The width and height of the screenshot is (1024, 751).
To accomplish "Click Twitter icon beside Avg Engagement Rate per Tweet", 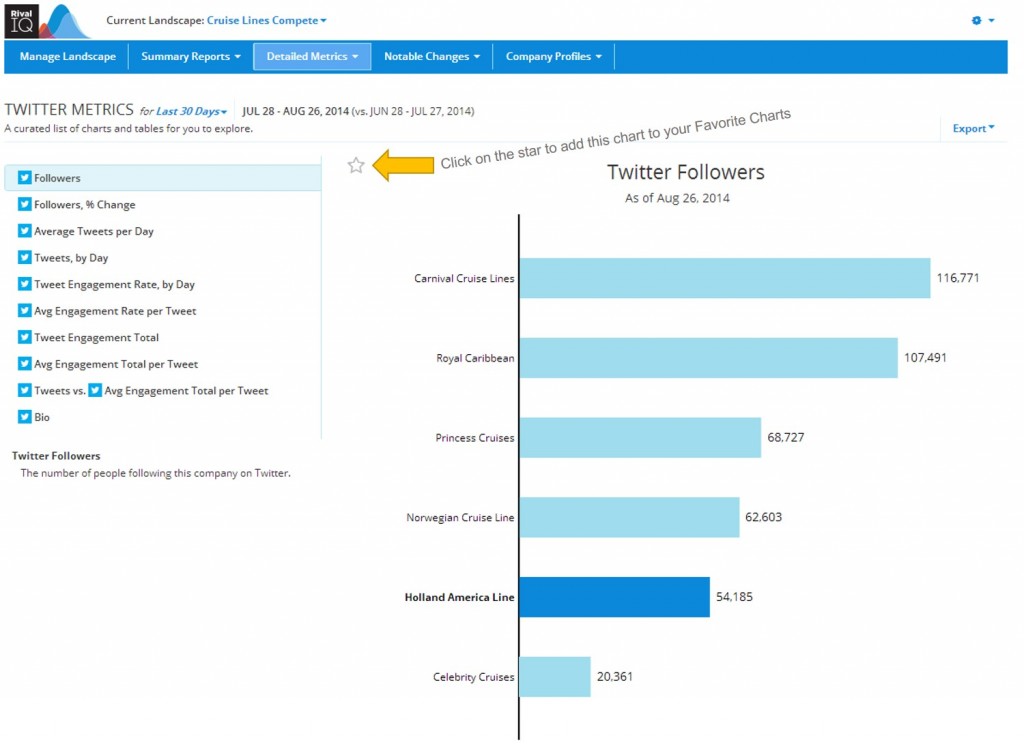I will tap(25, 311).
